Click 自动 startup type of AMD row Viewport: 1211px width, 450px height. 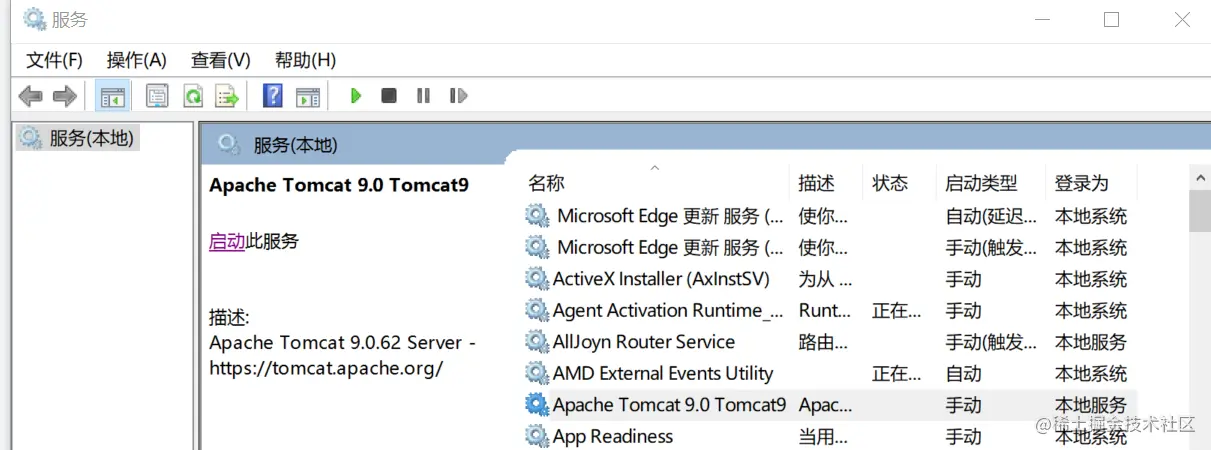click(964, 373)
